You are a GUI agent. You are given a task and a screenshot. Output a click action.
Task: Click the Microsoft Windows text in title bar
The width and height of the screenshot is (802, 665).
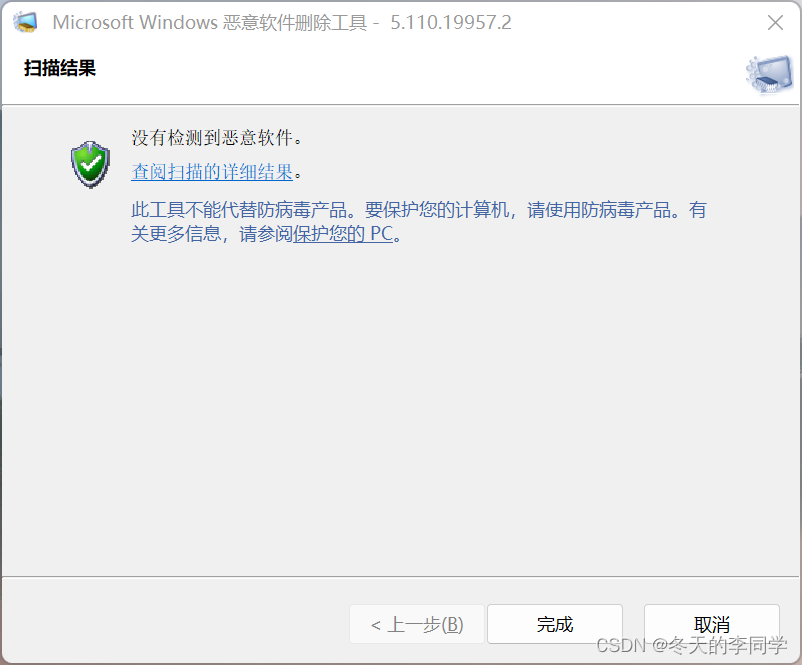coord(135,23)
